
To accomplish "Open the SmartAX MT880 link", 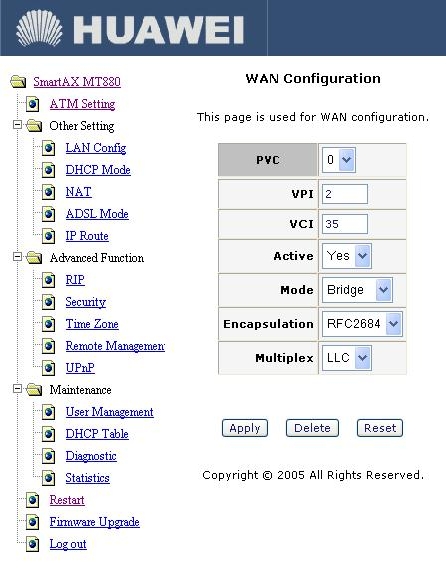I will click(x=77, y=81).
